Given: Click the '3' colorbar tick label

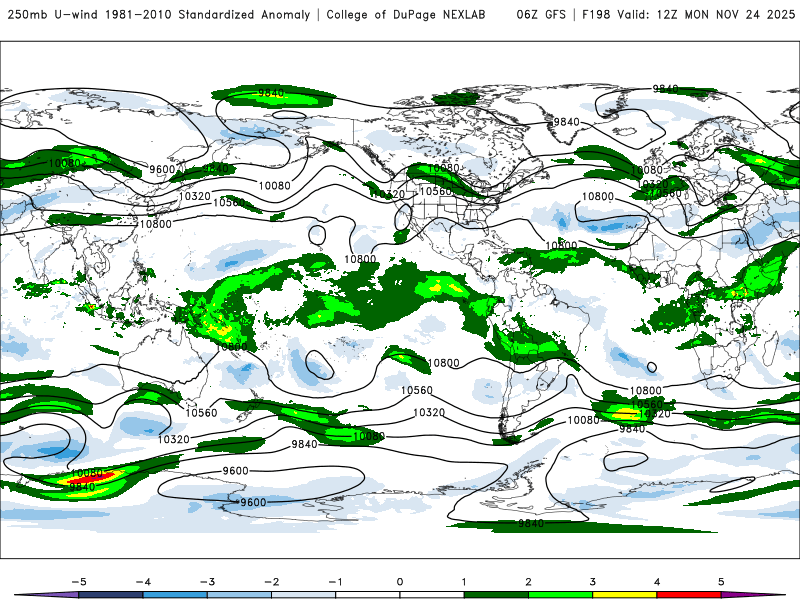Looking at the screenshot, I should click(x=592, y=582).
